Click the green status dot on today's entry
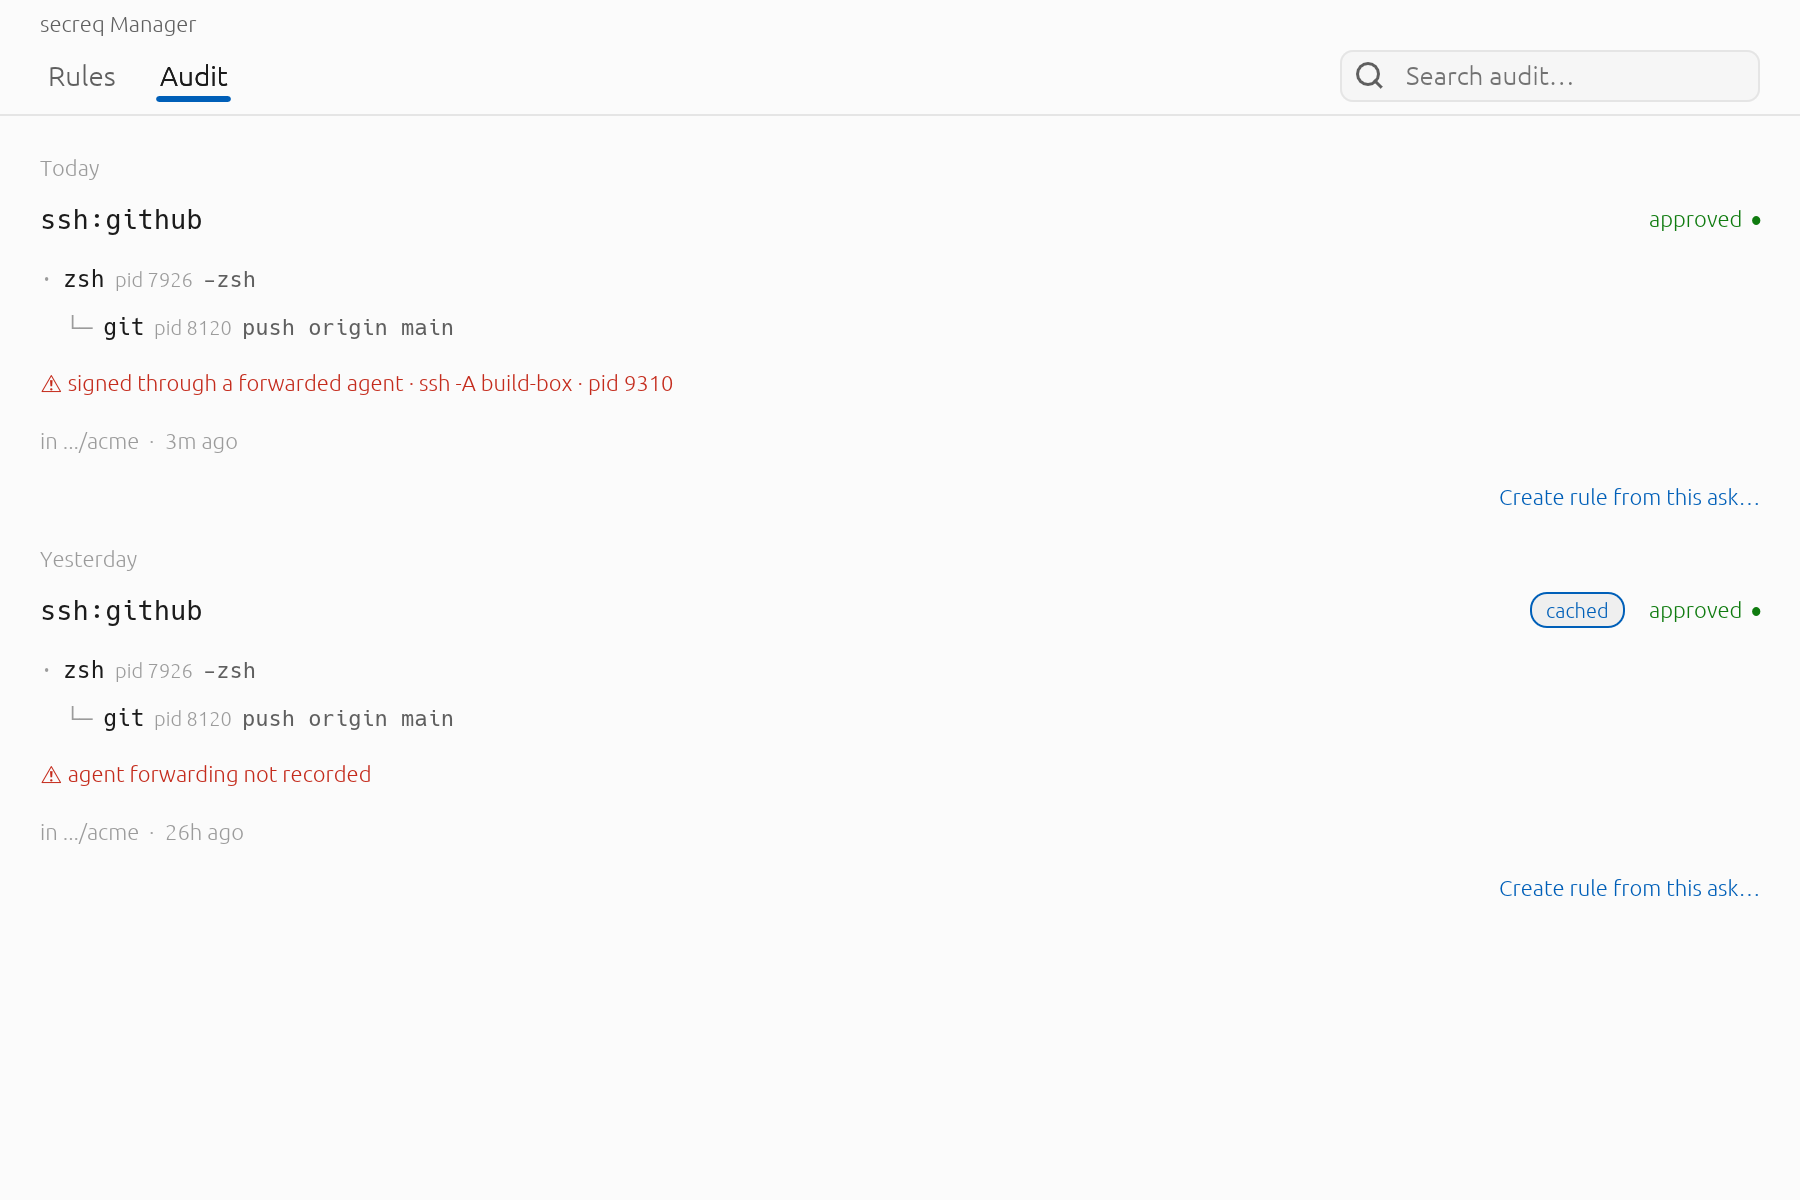 click(x=1756, y=220)
